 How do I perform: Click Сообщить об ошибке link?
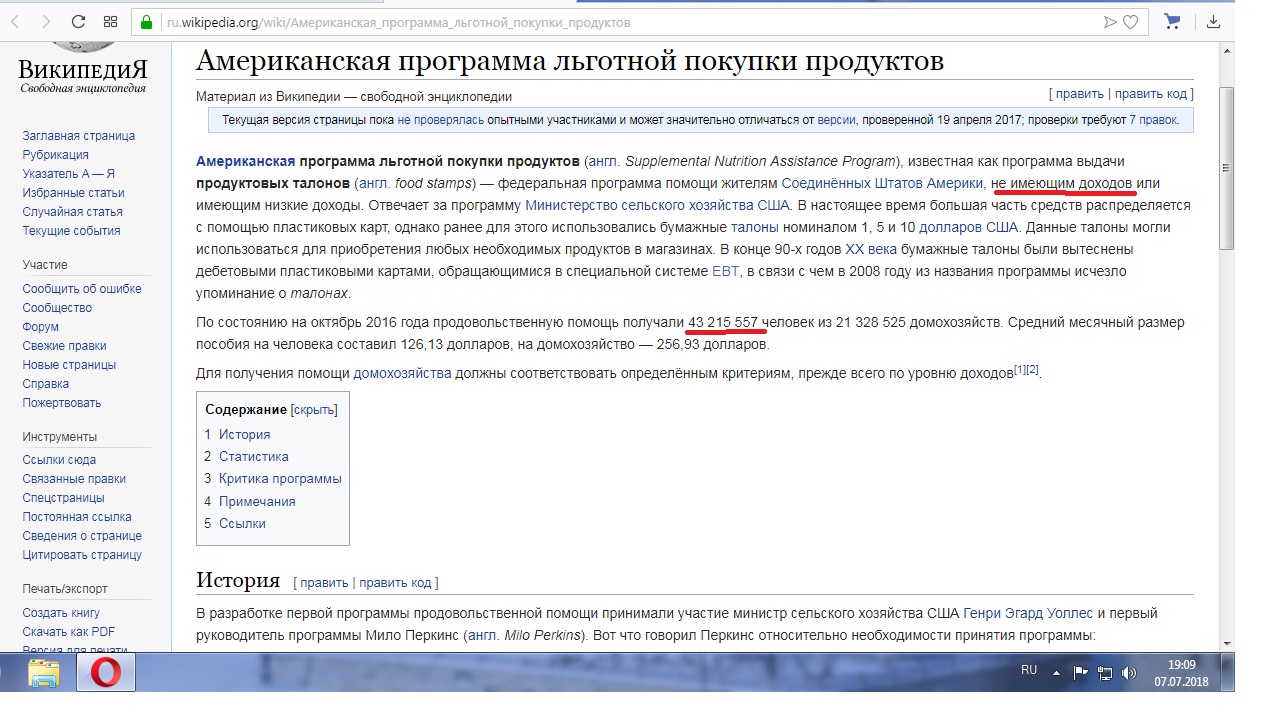(x=82, y=289)
